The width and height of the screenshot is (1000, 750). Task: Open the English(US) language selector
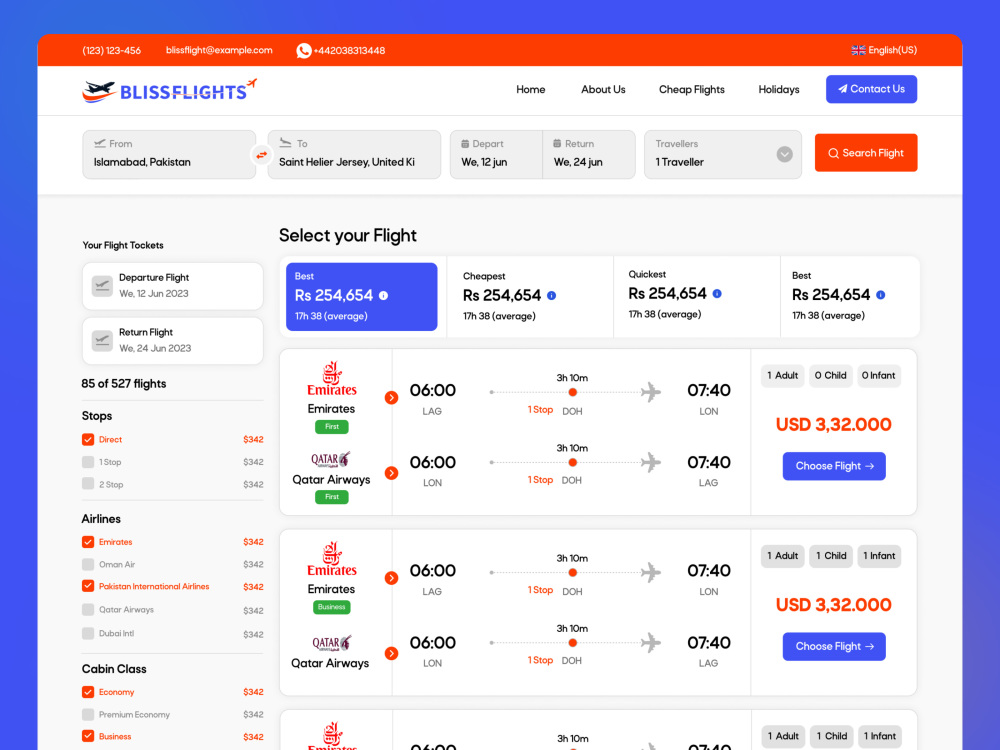[884, 50]
